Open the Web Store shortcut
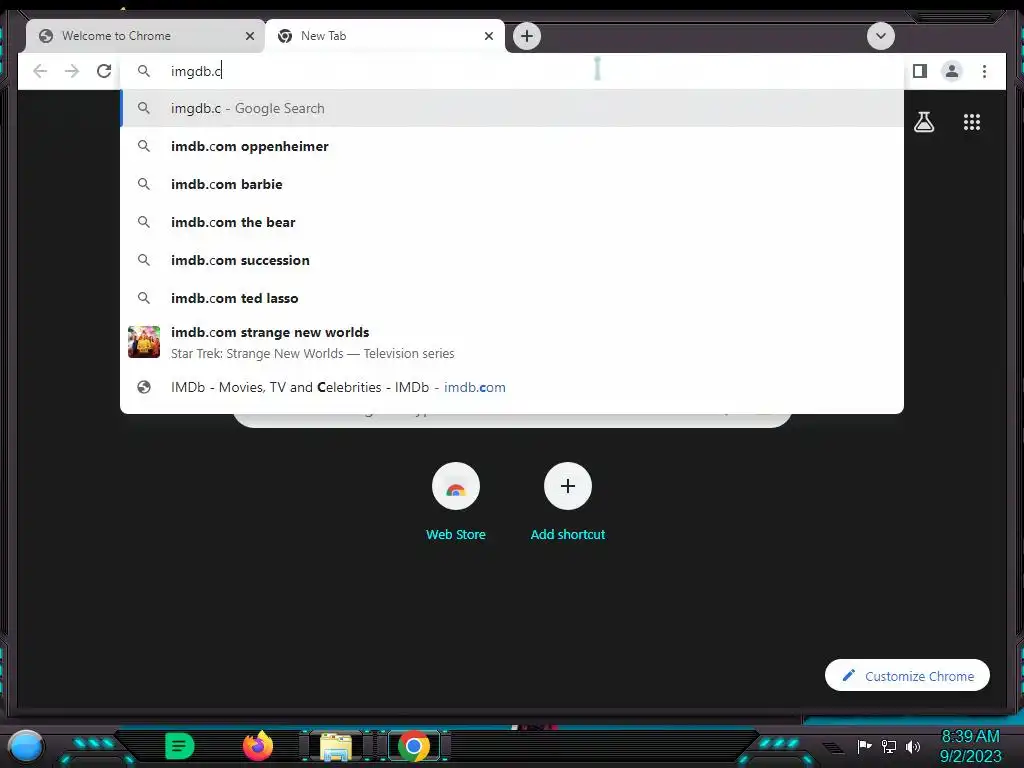 [456, 502]
